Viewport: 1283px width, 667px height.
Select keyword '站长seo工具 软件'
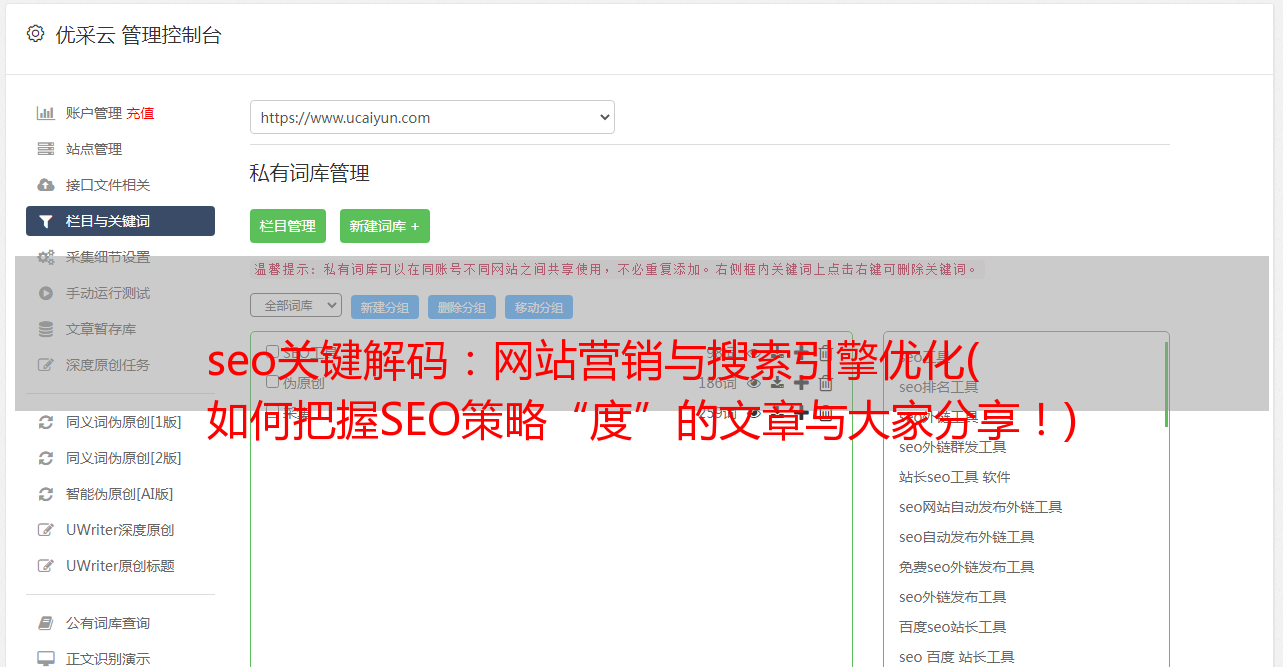955,477
